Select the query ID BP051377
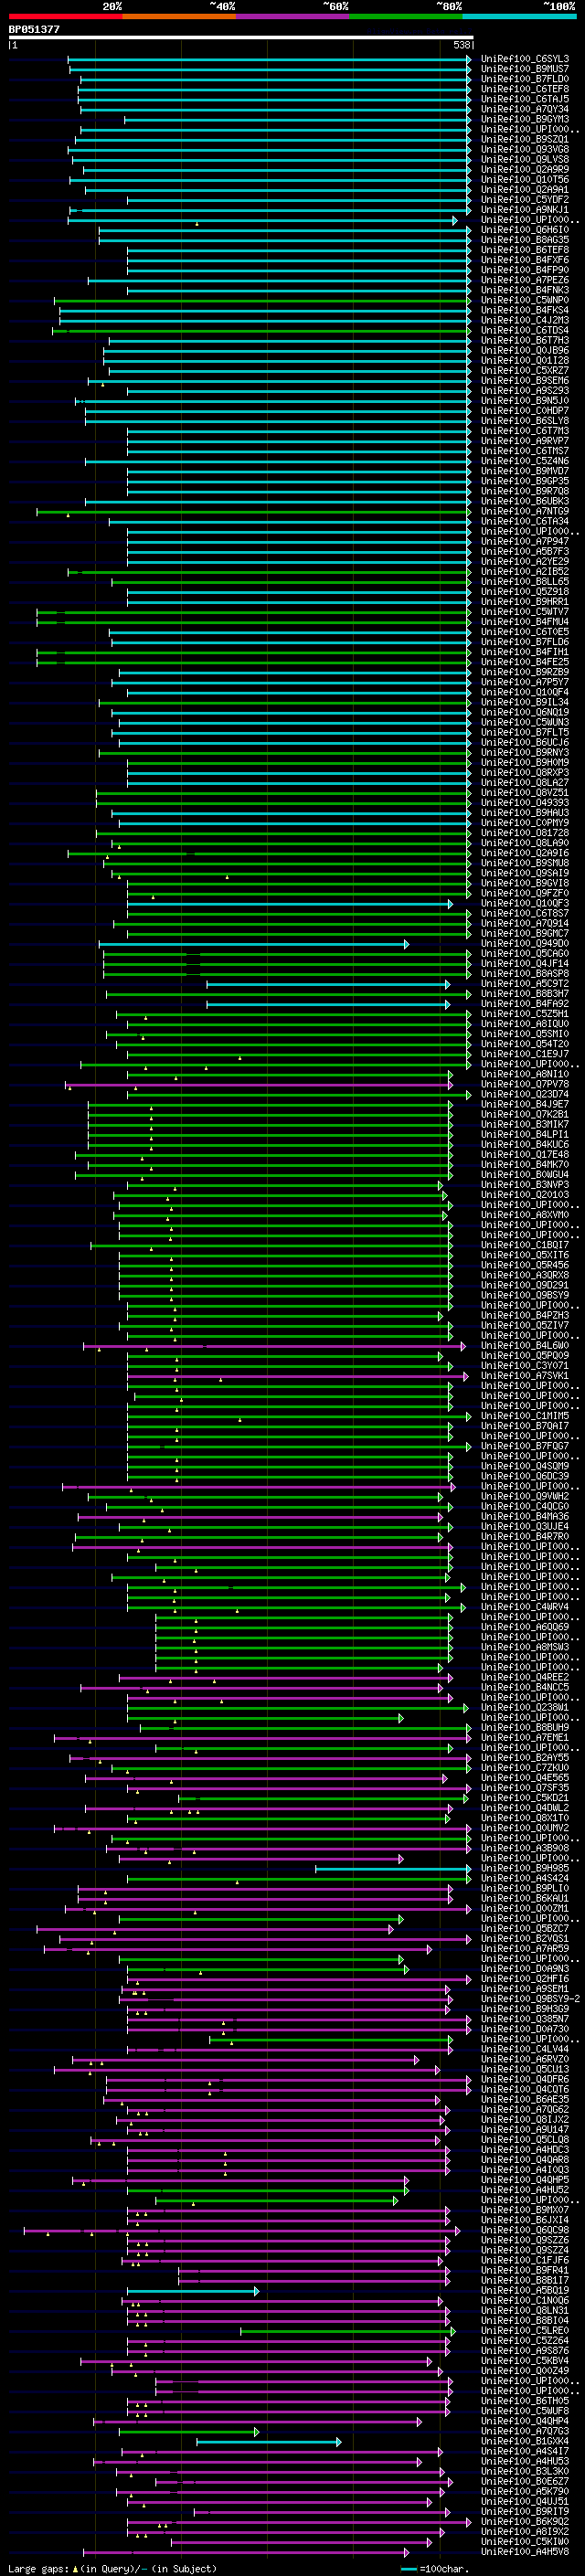The image size is (585, 2576). [34, 29]
